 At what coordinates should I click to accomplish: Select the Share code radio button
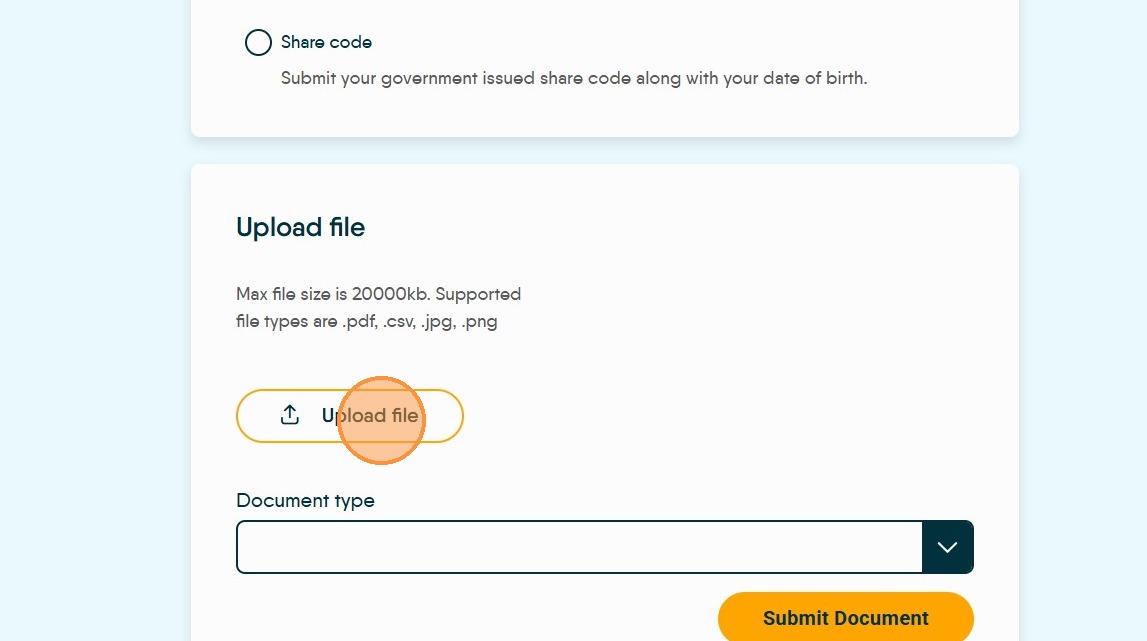coord(258,43)
